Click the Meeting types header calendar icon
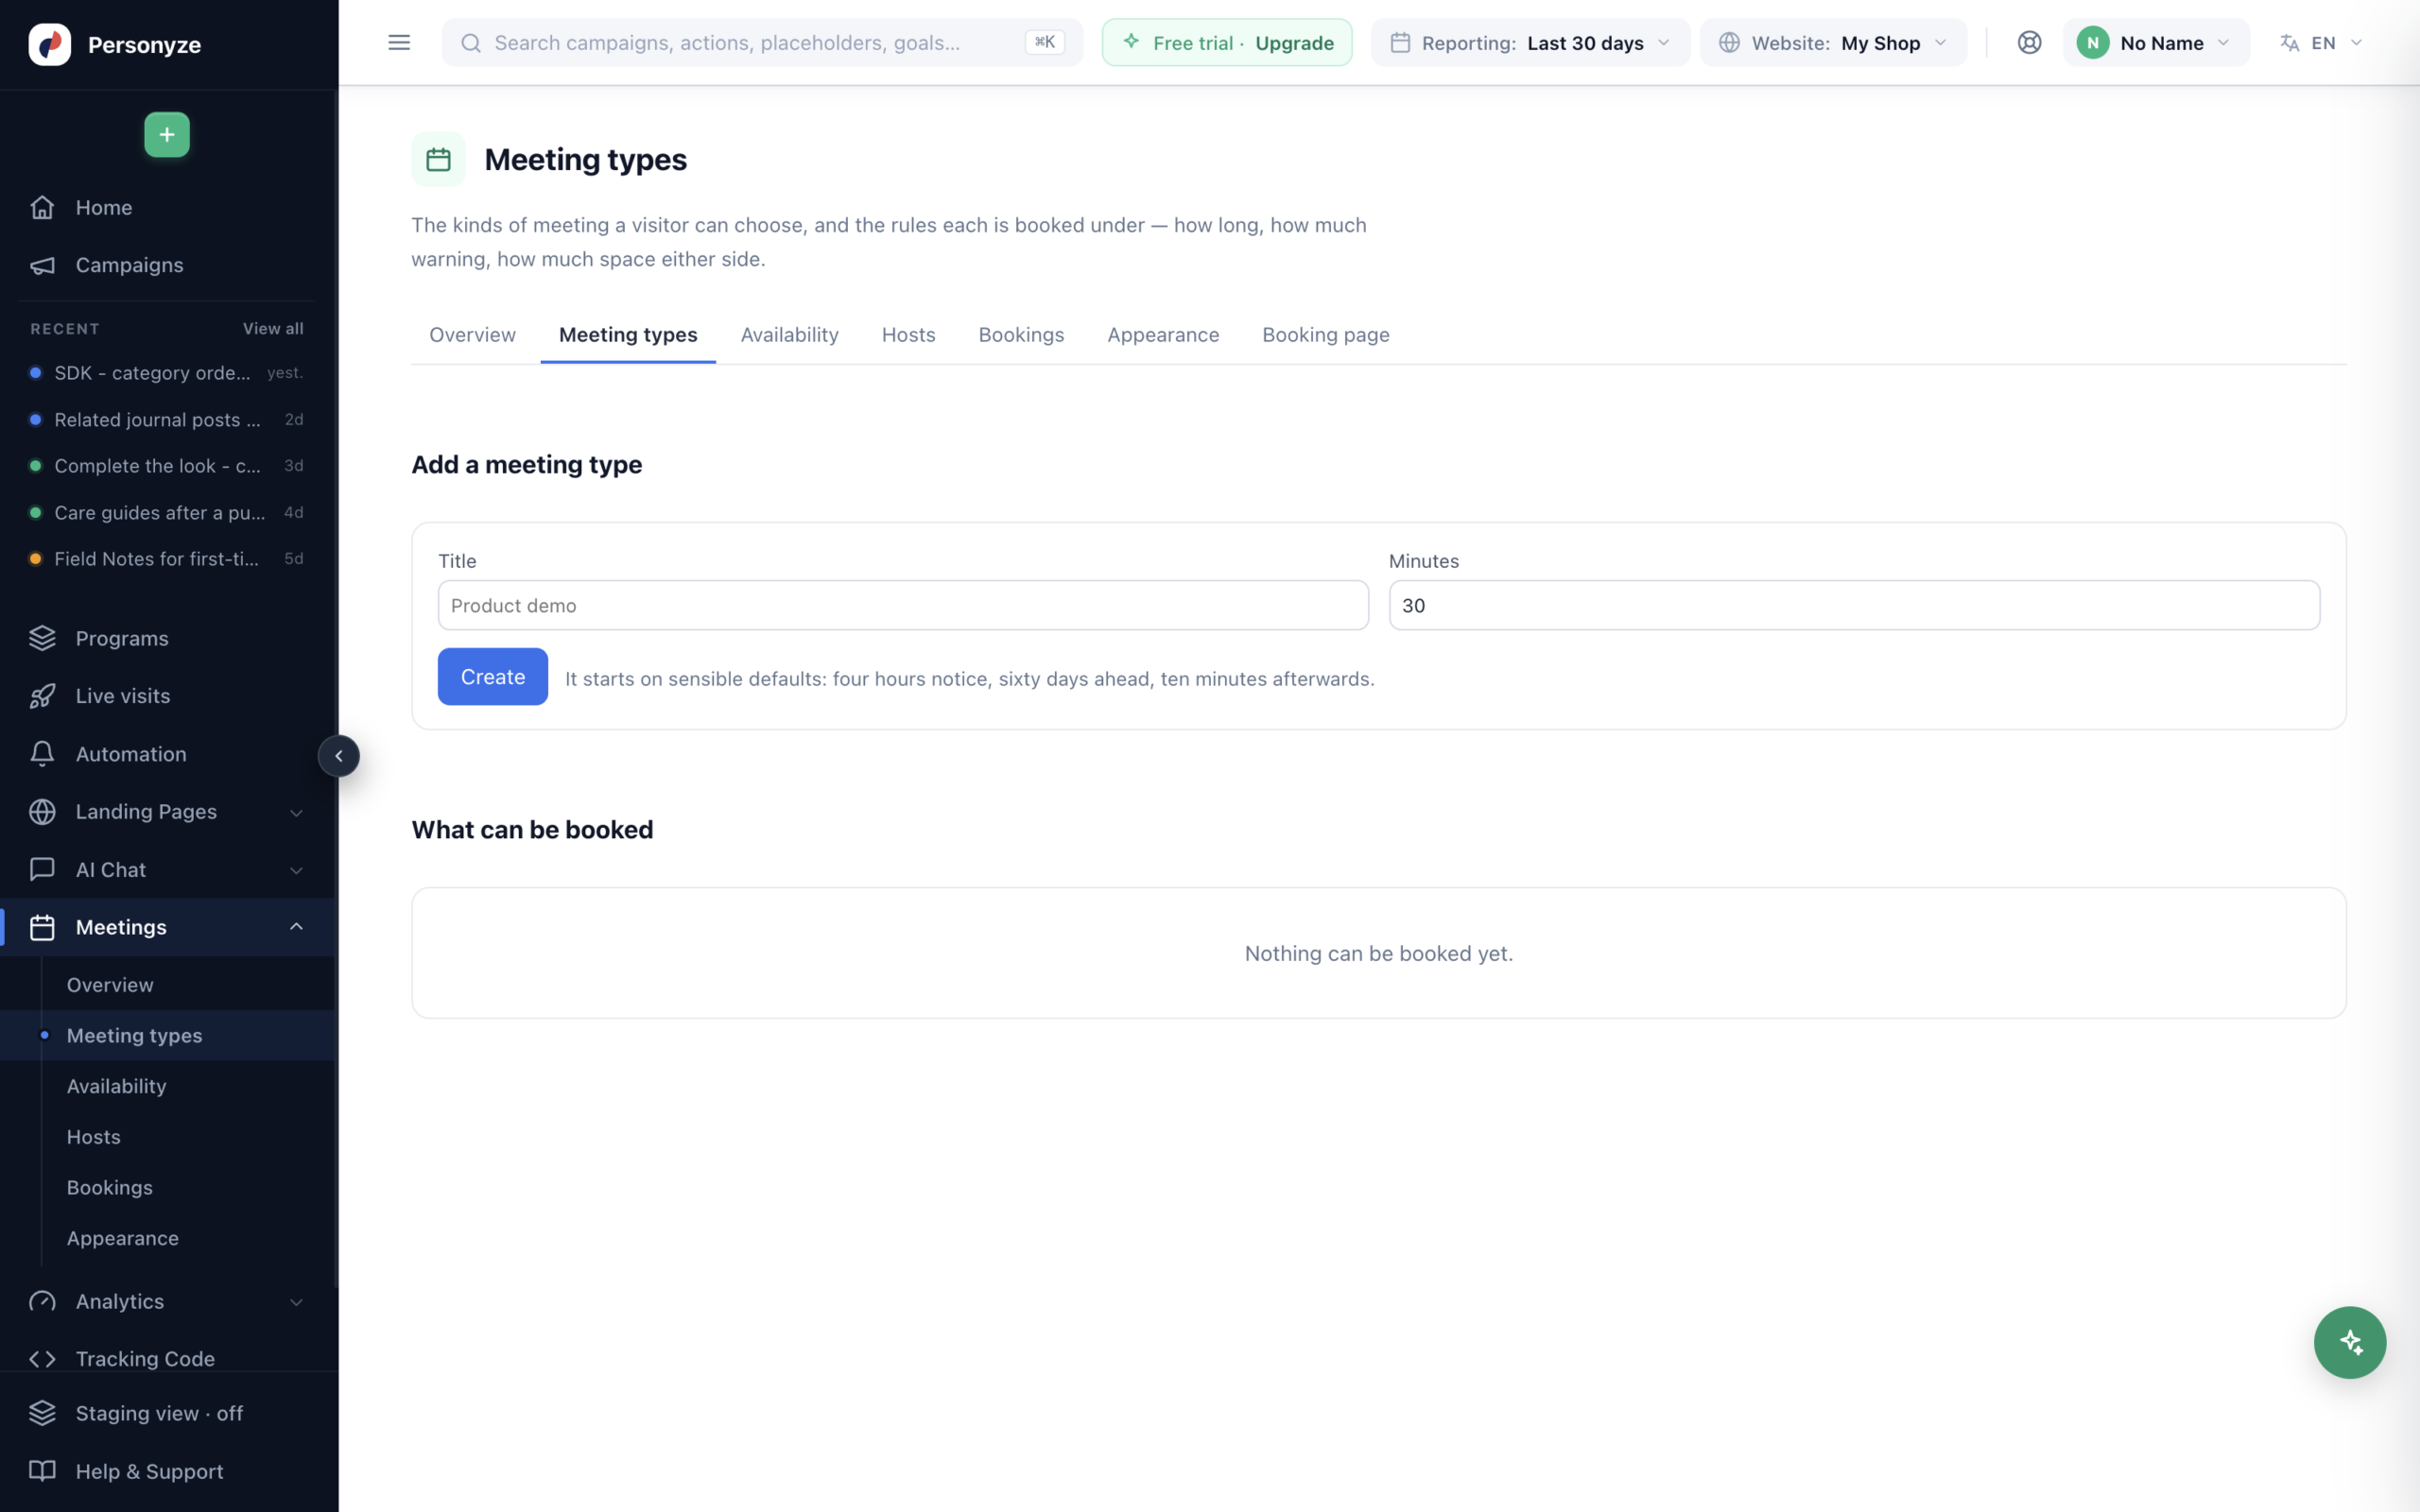Screen dimensions: 2420x1512 point(438,159)
